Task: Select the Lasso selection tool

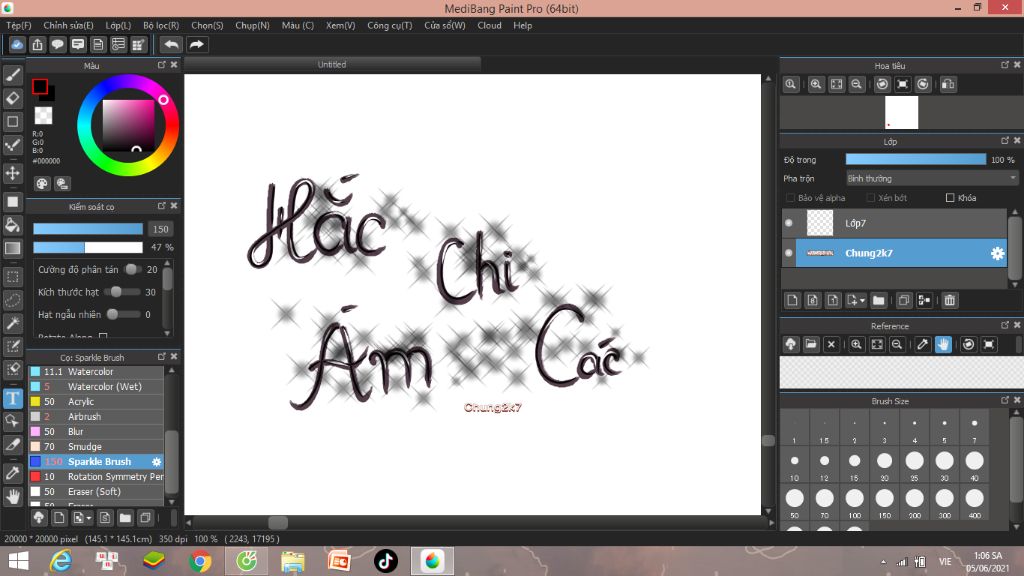Action: (x=12, y=300)
